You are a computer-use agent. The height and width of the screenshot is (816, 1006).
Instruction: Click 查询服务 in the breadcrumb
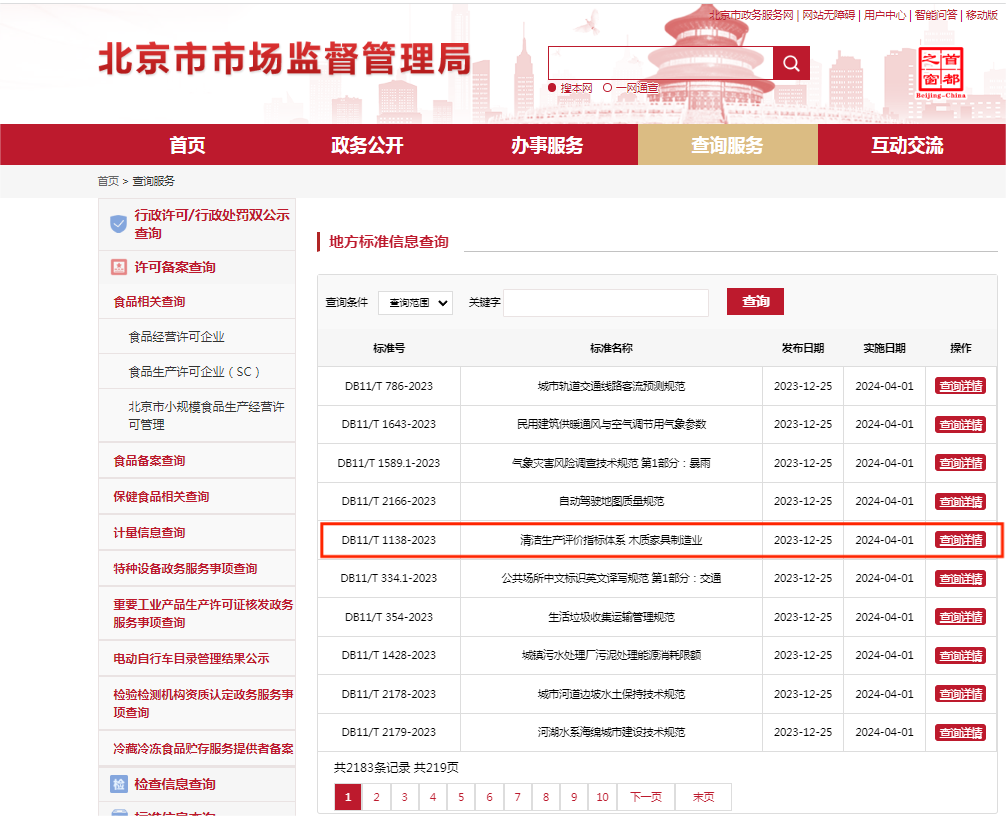coord(153,181)
